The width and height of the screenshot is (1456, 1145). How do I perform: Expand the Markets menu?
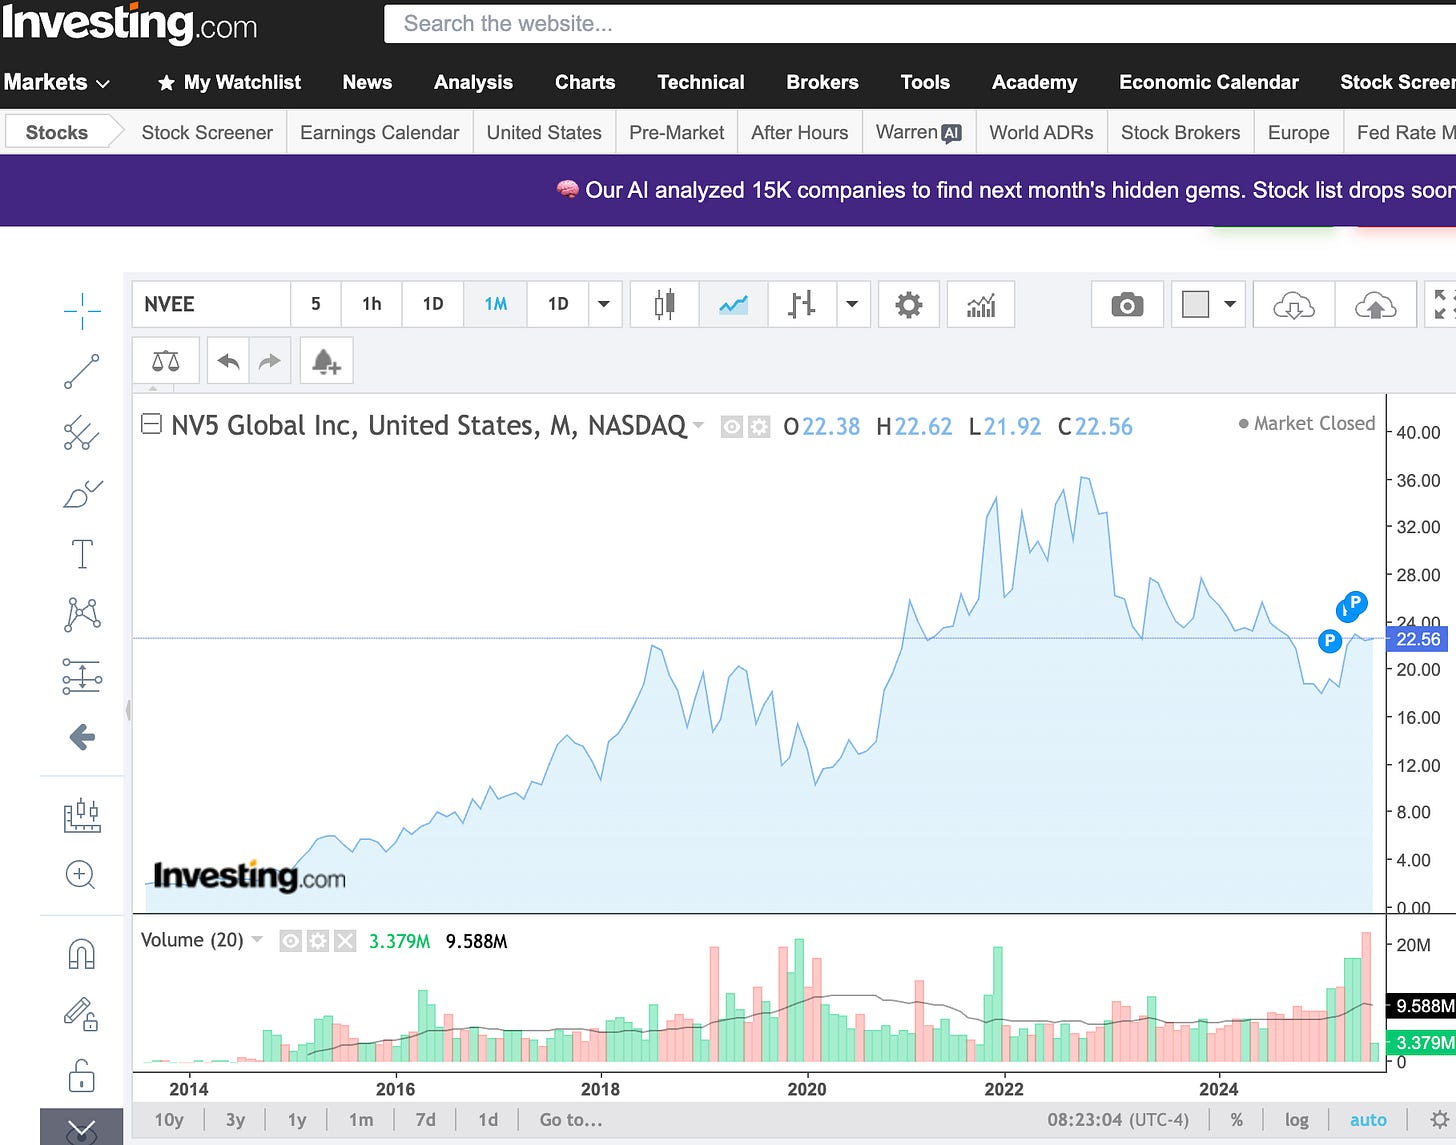tap(56, 82)
